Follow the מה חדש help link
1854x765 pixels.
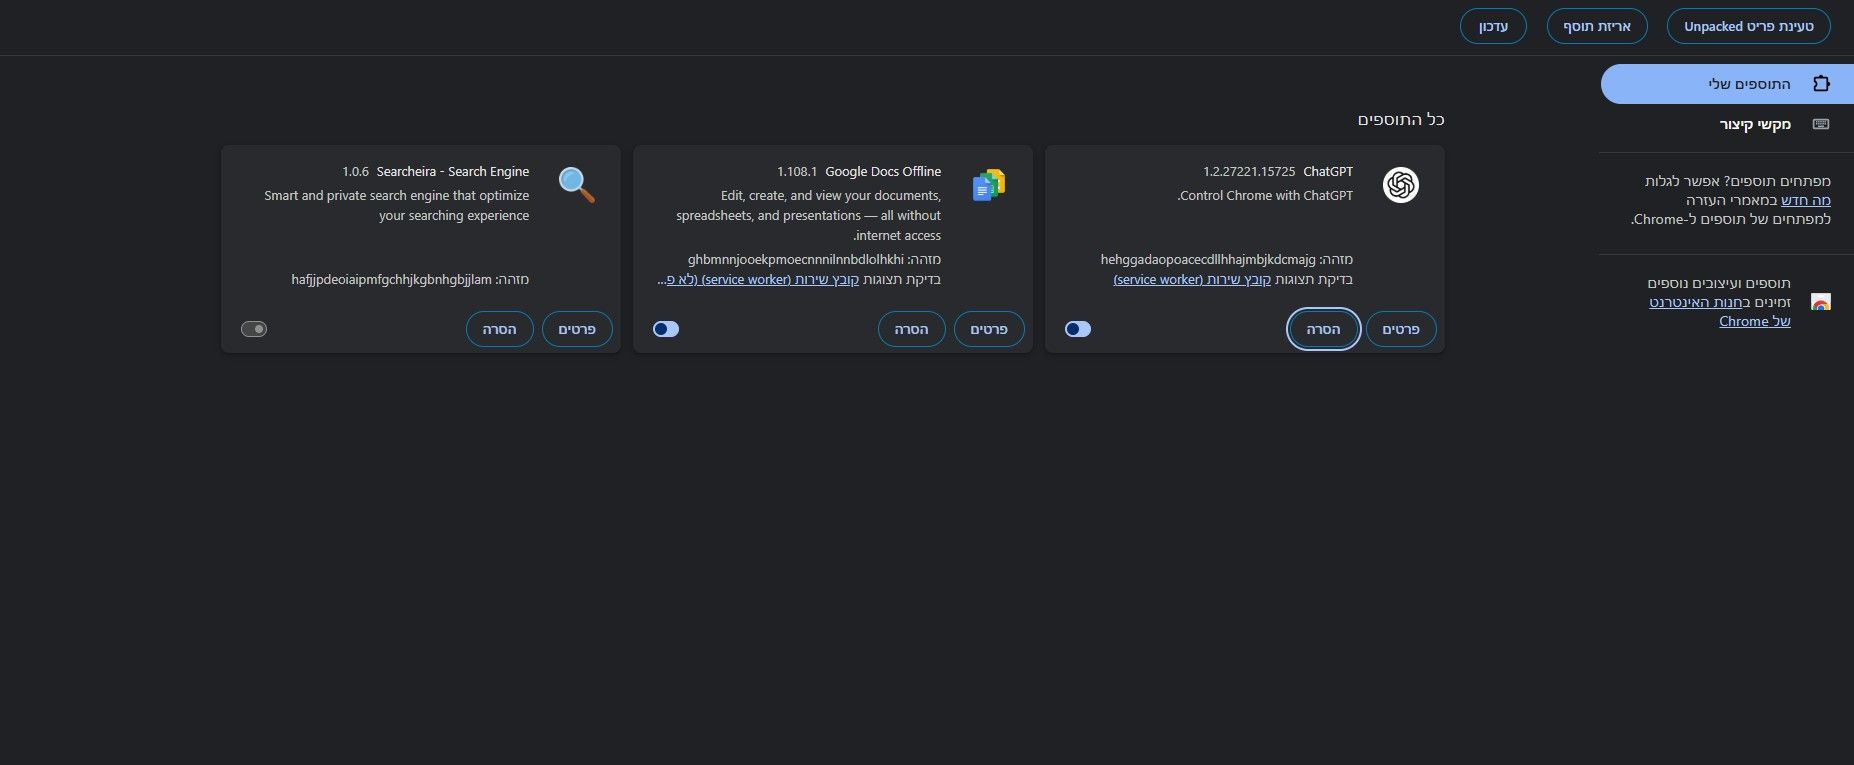point(1806,200)
